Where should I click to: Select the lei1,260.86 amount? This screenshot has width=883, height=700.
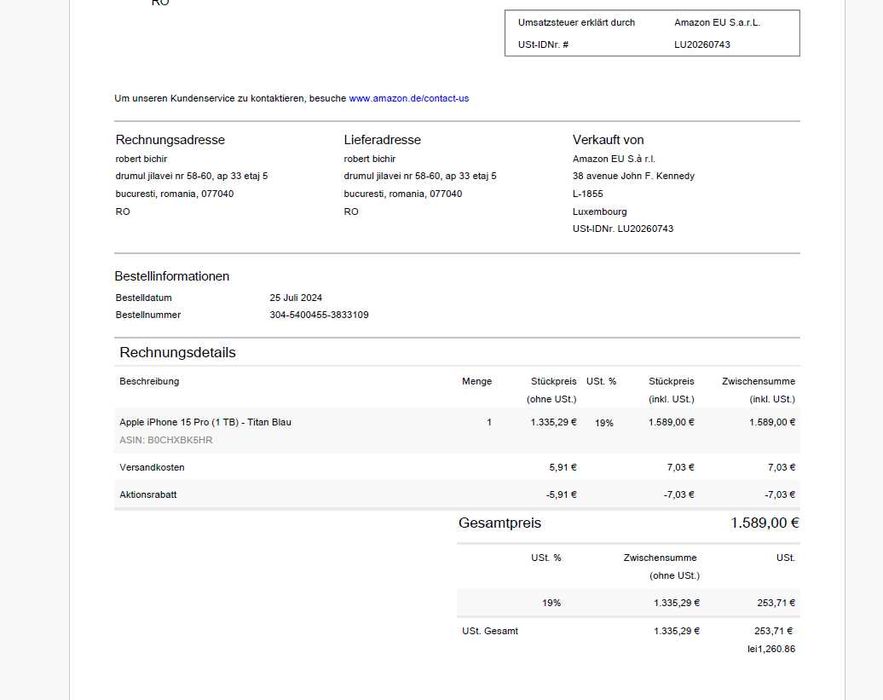pyautogui.click(x=771, y=649)
